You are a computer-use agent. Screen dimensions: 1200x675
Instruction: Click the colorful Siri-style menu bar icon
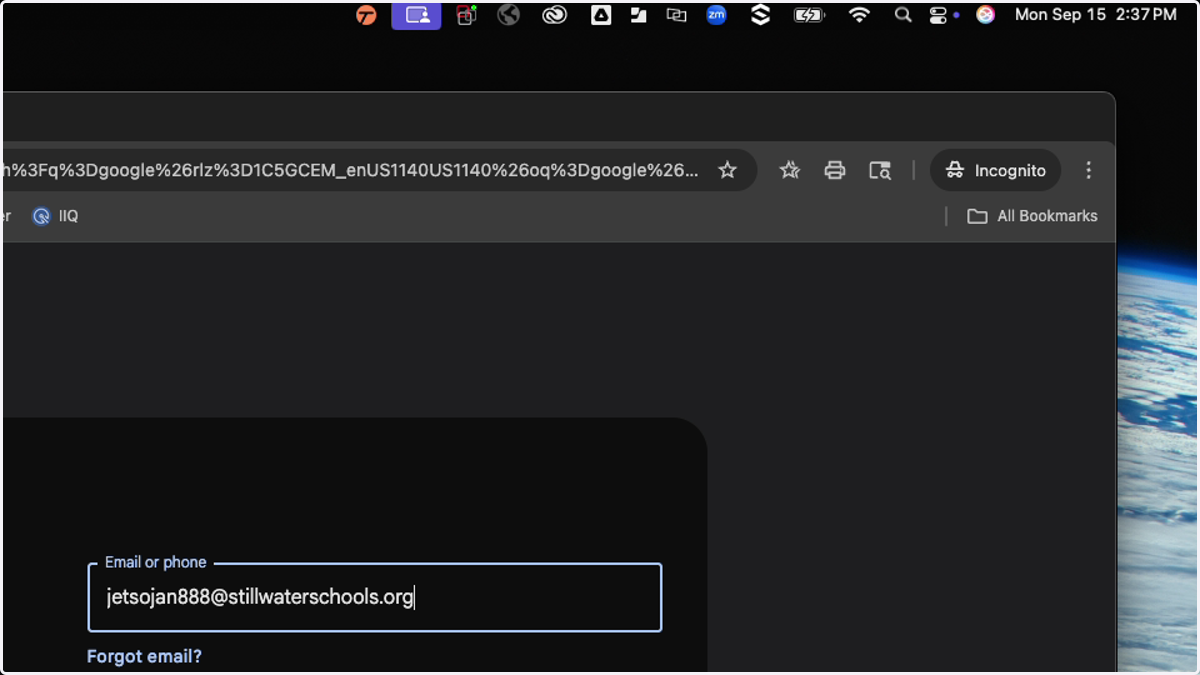tap(986, 15)
